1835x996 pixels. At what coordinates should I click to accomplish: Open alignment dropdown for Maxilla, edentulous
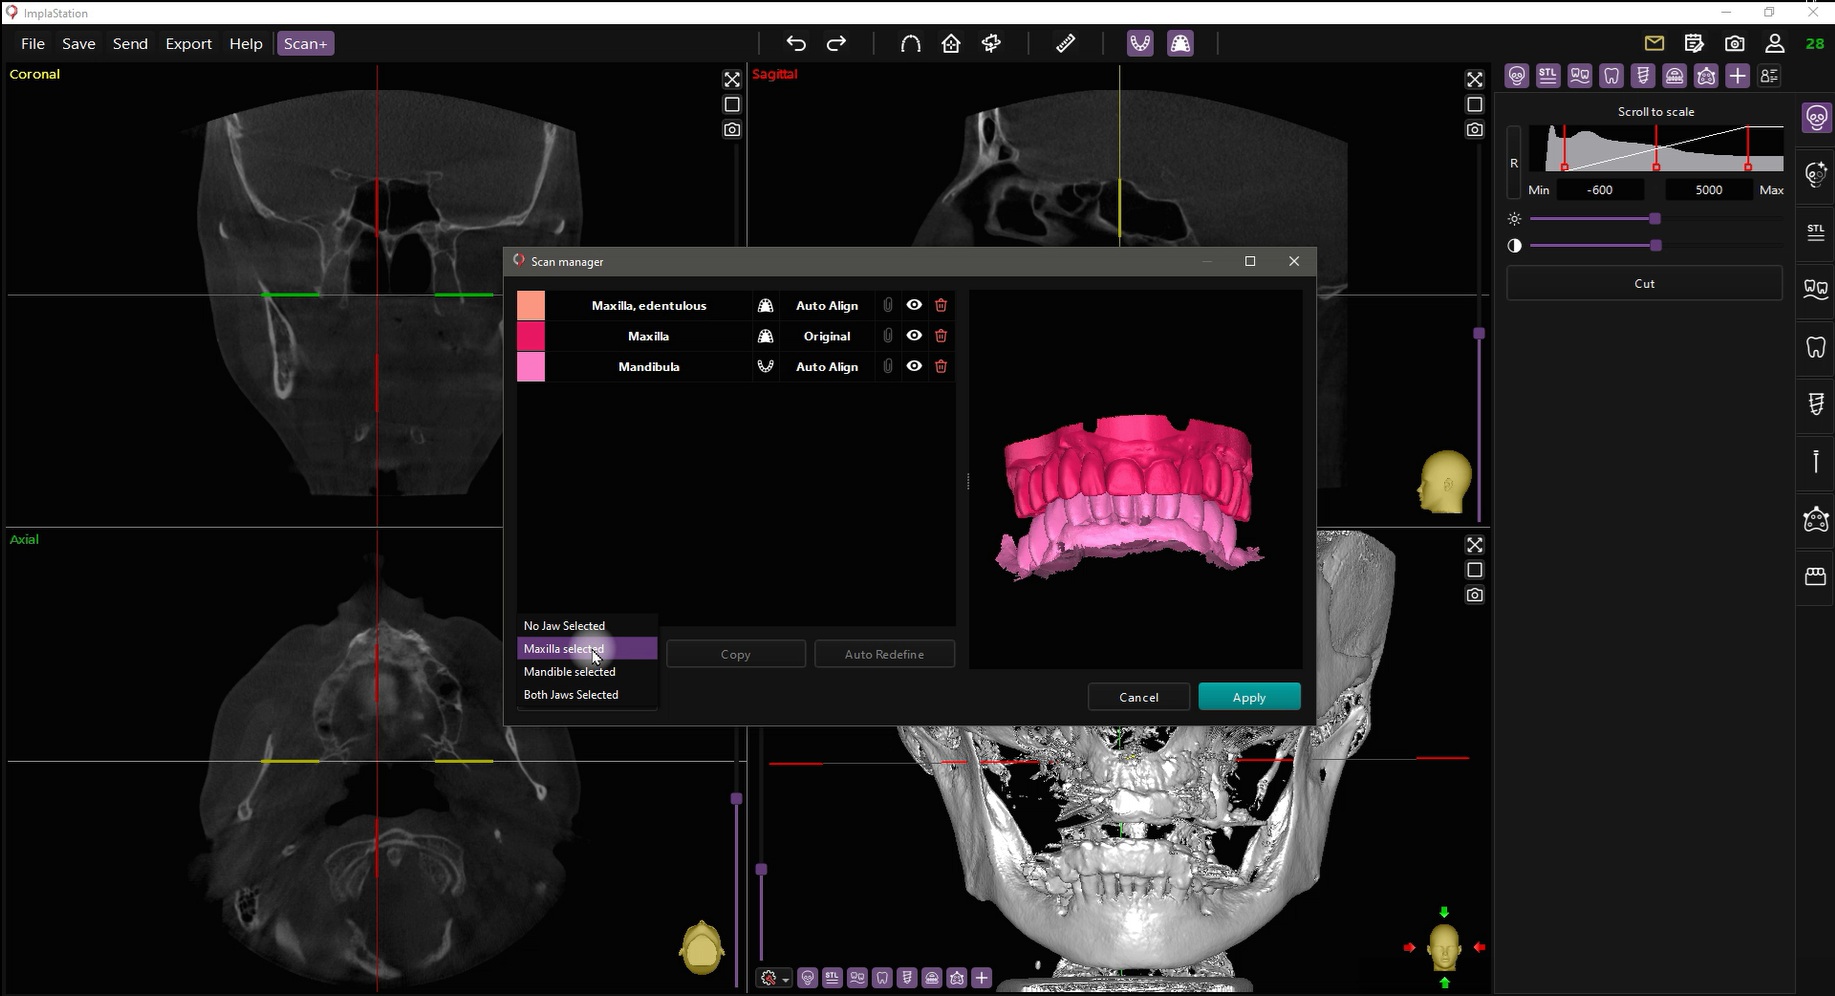[x=827, y=306]
